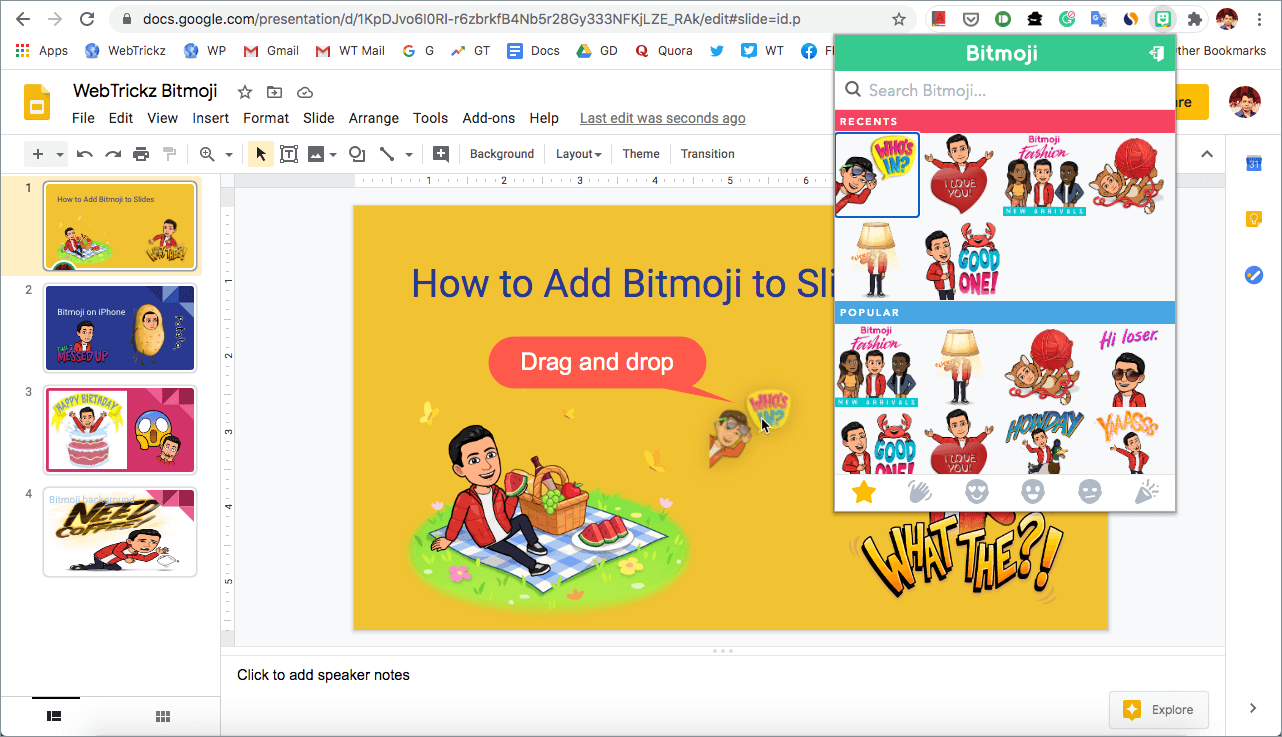1282x737 pixels.
Task: Pick the 'Hi loser' Bitmoji in Popular
Action: tap(1131, 365)
